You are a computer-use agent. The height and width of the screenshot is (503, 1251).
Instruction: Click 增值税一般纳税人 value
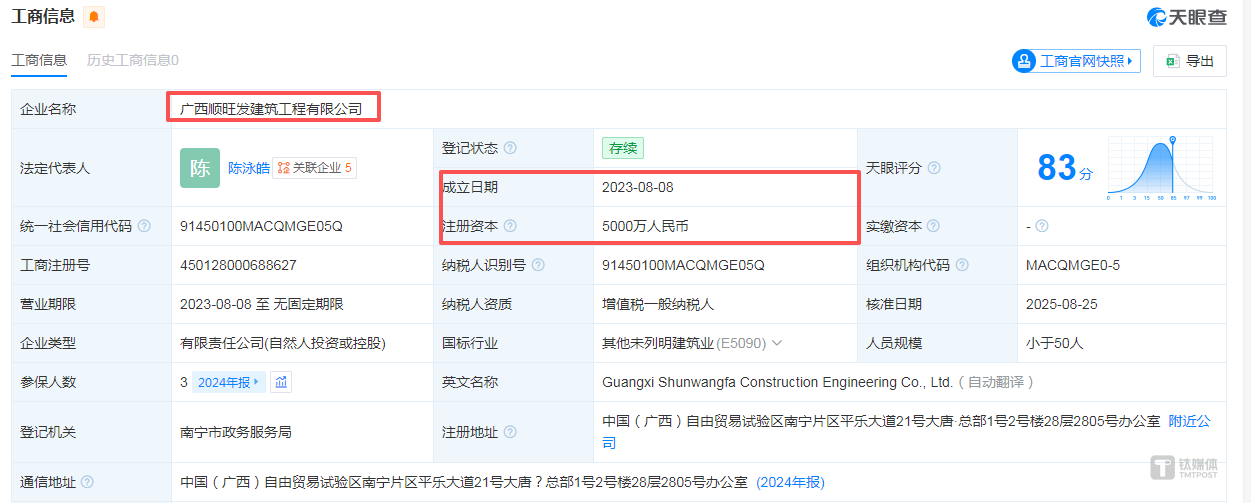pyautogui.click(x=658, y=304)
